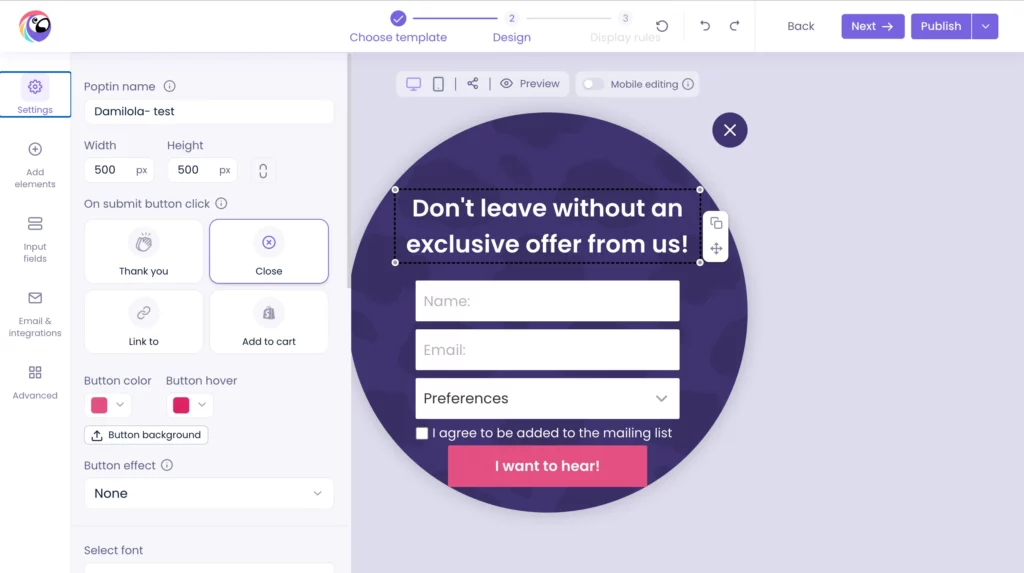Switch to desktop view icon
This screenshot has height=573, width=1024.
point(413,84)
